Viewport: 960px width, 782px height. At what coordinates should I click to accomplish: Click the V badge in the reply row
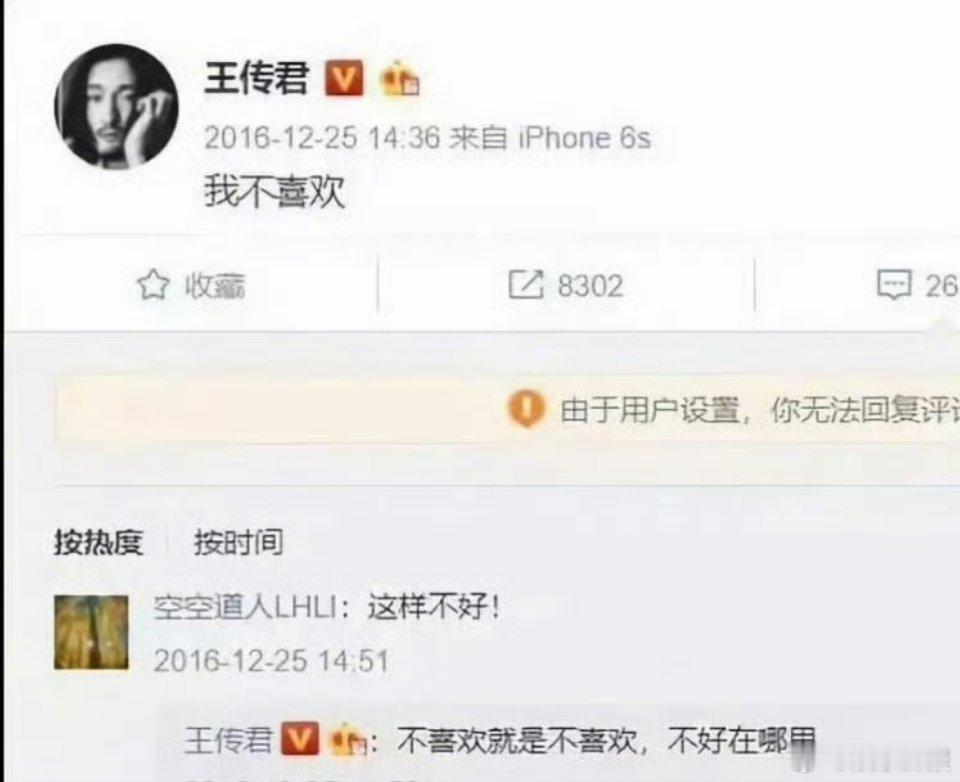click(x=299, y=740)
